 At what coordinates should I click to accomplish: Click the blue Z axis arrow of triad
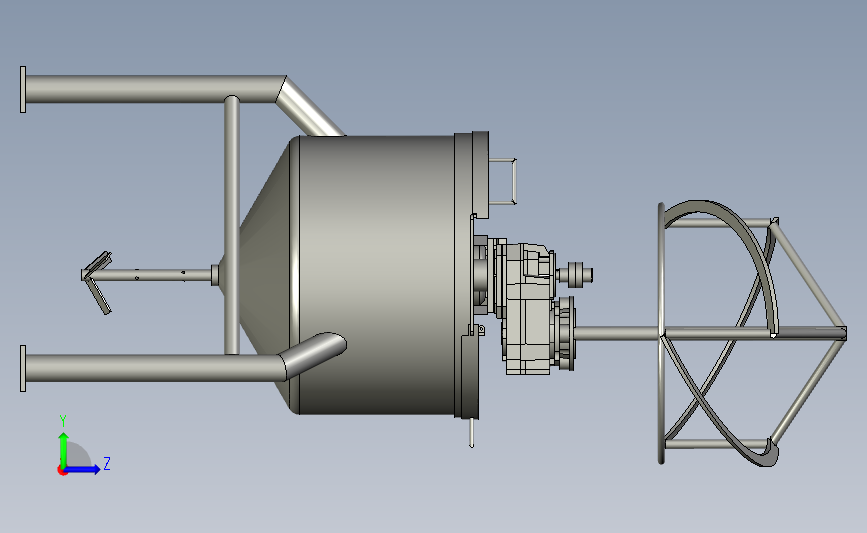[83, 469]
